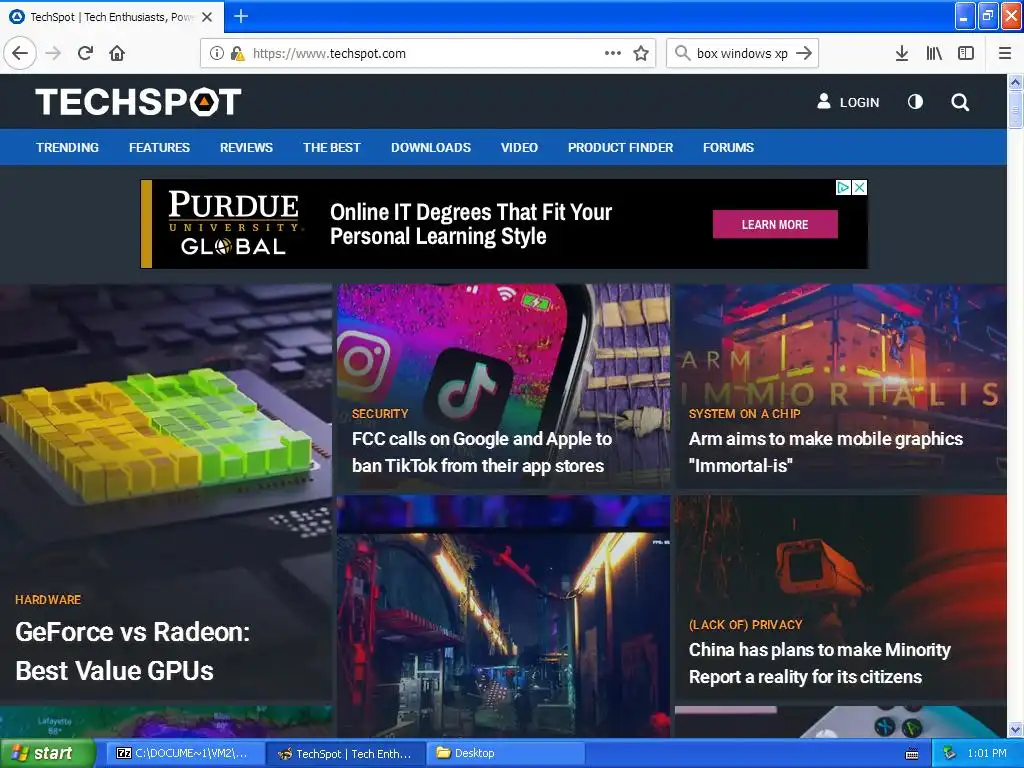Close the TechSpot browser tab
The height and width of the screenshot is (768, 1024).
pyautogui.click(x=207, y=17)
